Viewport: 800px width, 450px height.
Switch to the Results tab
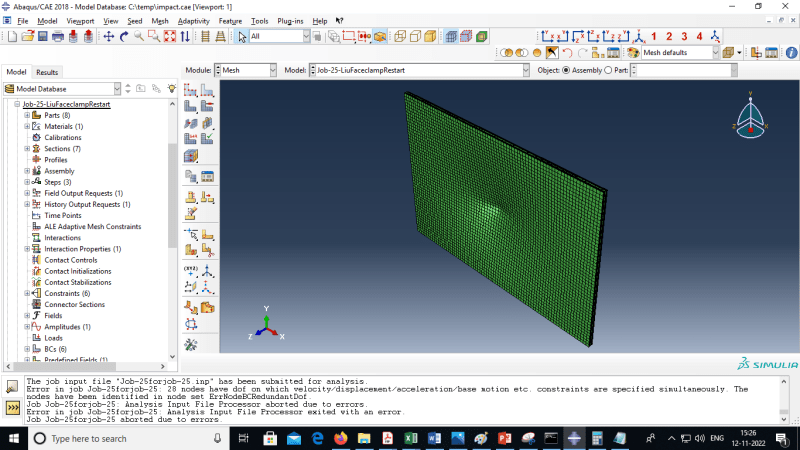[x=47, y=72]
